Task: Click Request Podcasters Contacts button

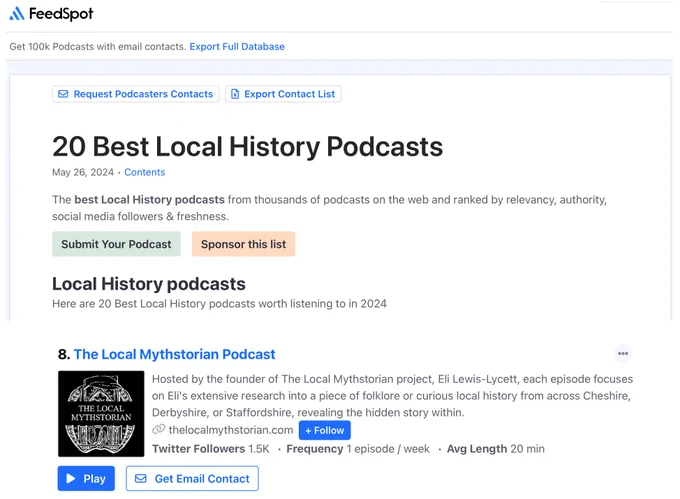Action: (x=136, y=94)
